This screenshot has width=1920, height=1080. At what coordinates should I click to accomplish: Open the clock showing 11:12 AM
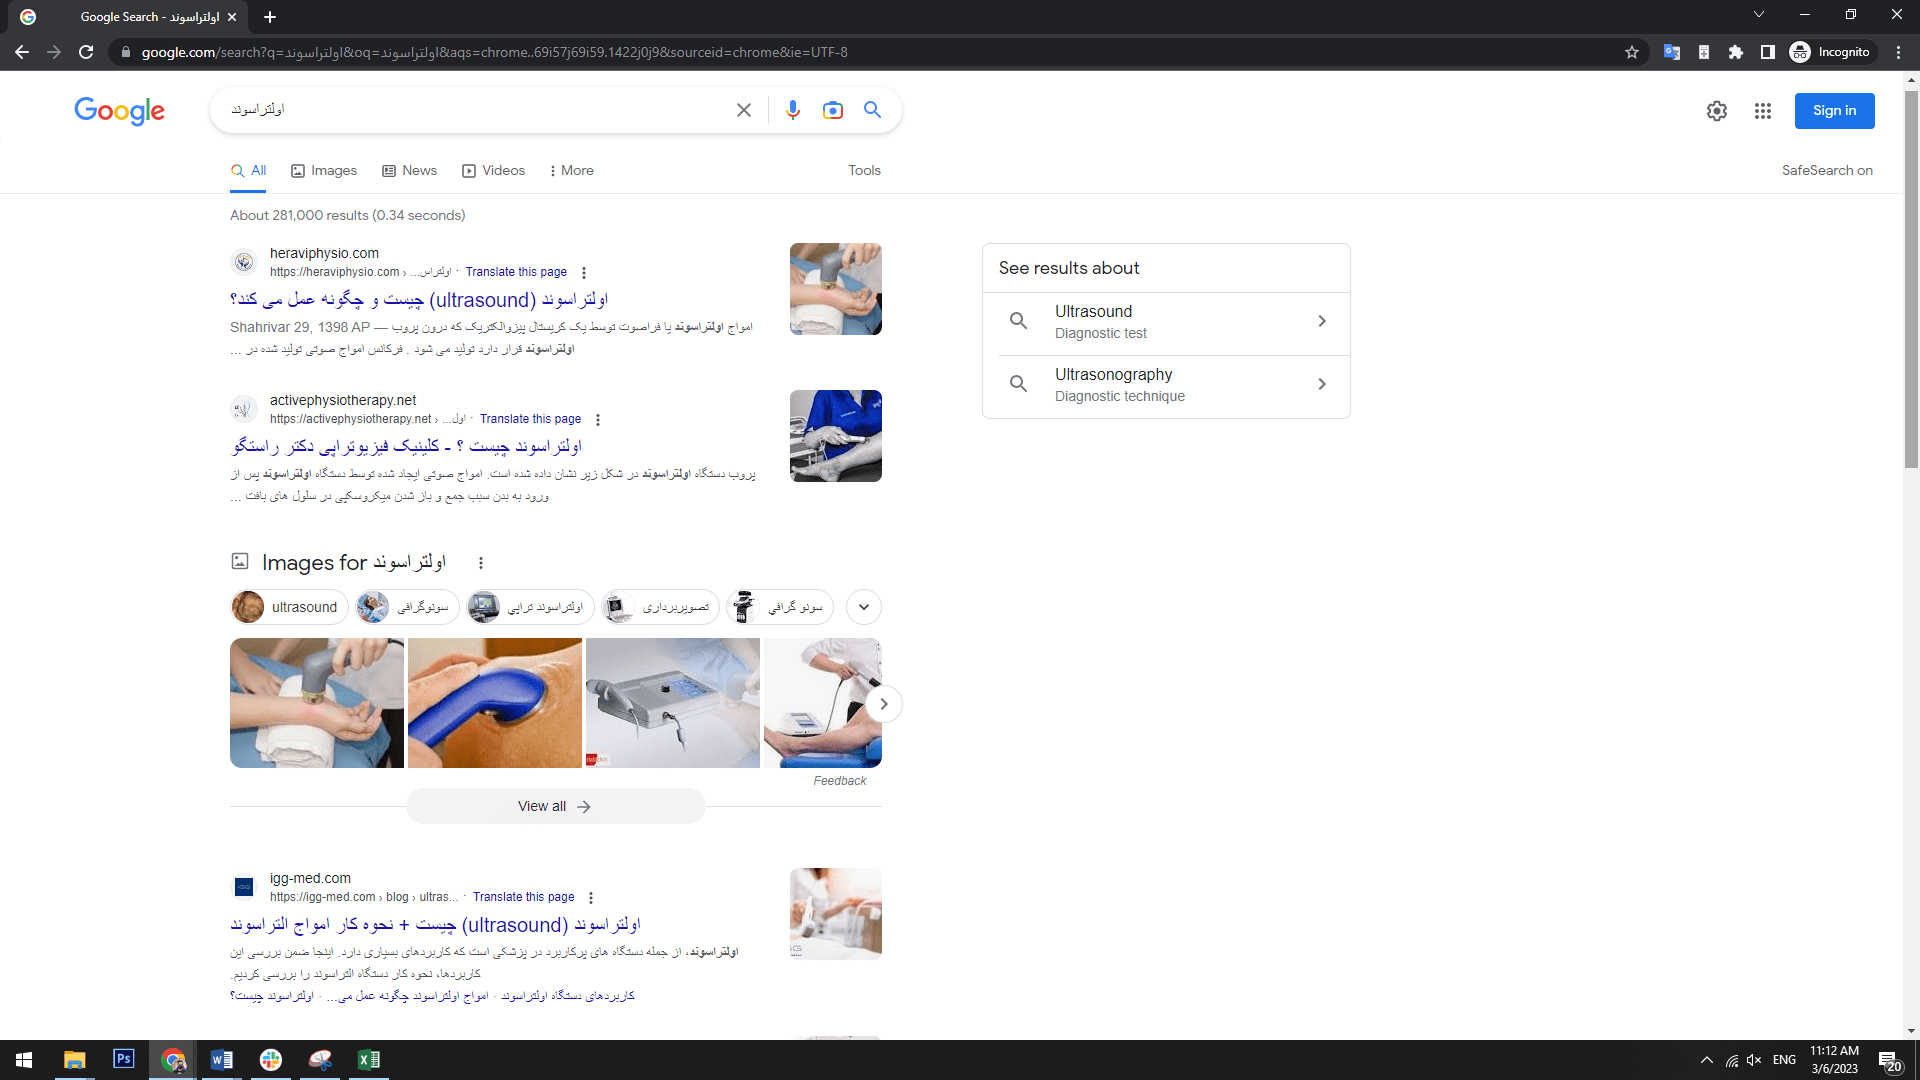1834,1060
